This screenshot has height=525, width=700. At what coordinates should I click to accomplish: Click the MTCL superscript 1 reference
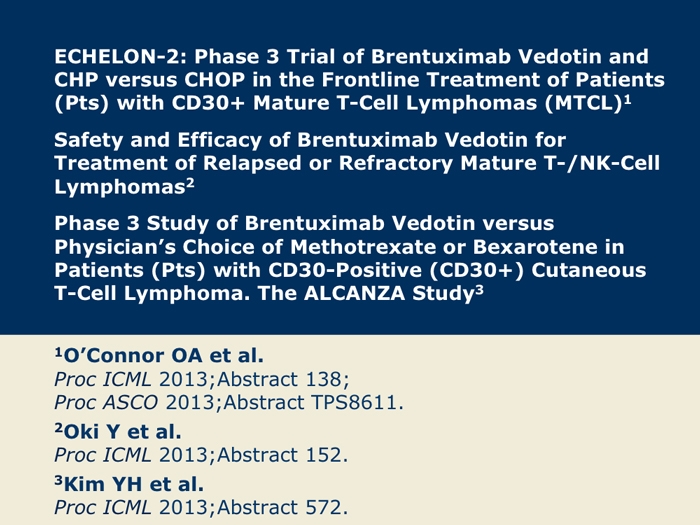(x=627, y=100)
